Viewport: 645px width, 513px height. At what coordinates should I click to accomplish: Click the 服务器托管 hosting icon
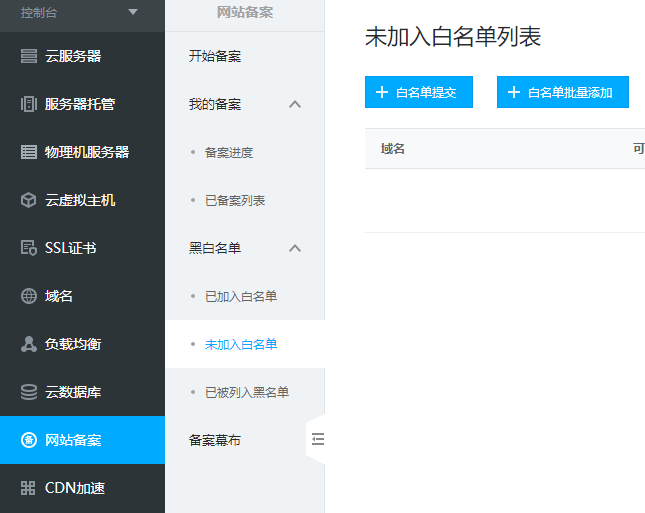click(28, 104)
